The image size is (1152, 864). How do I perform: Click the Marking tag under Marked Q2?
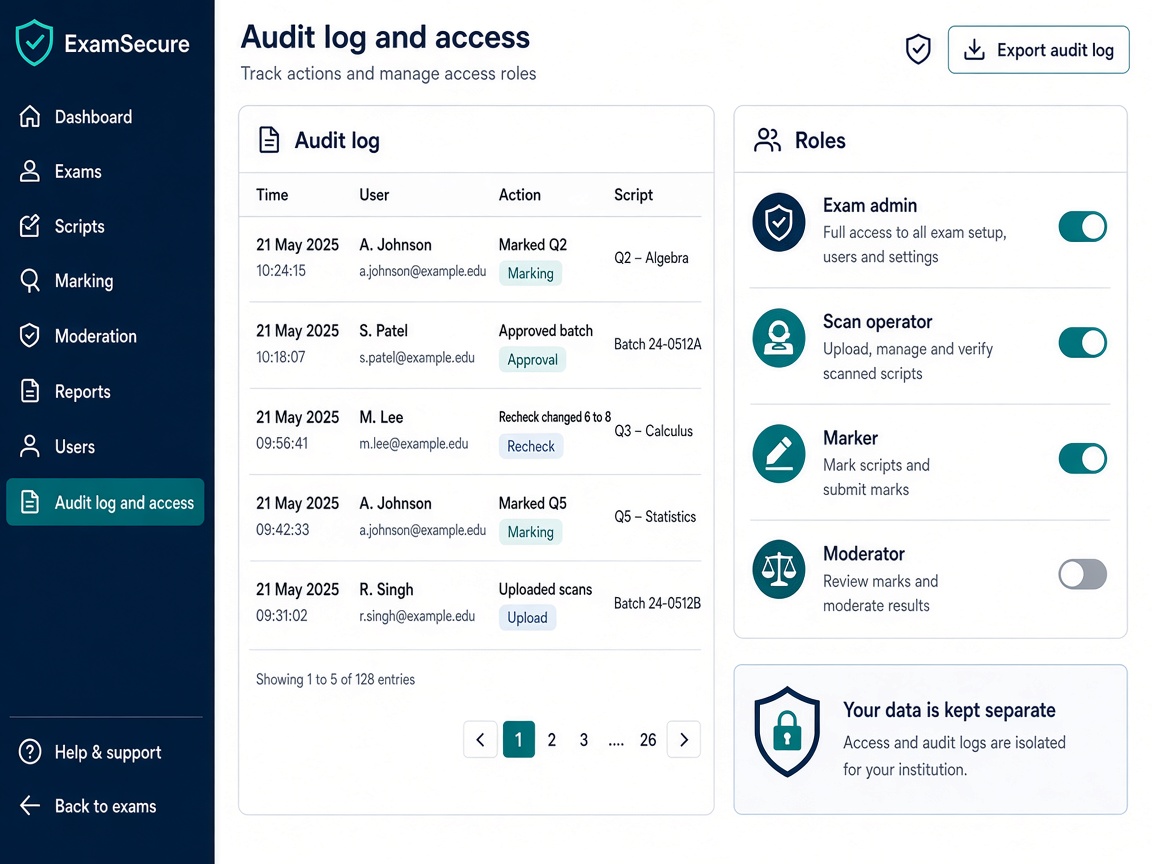coord(530,273)
